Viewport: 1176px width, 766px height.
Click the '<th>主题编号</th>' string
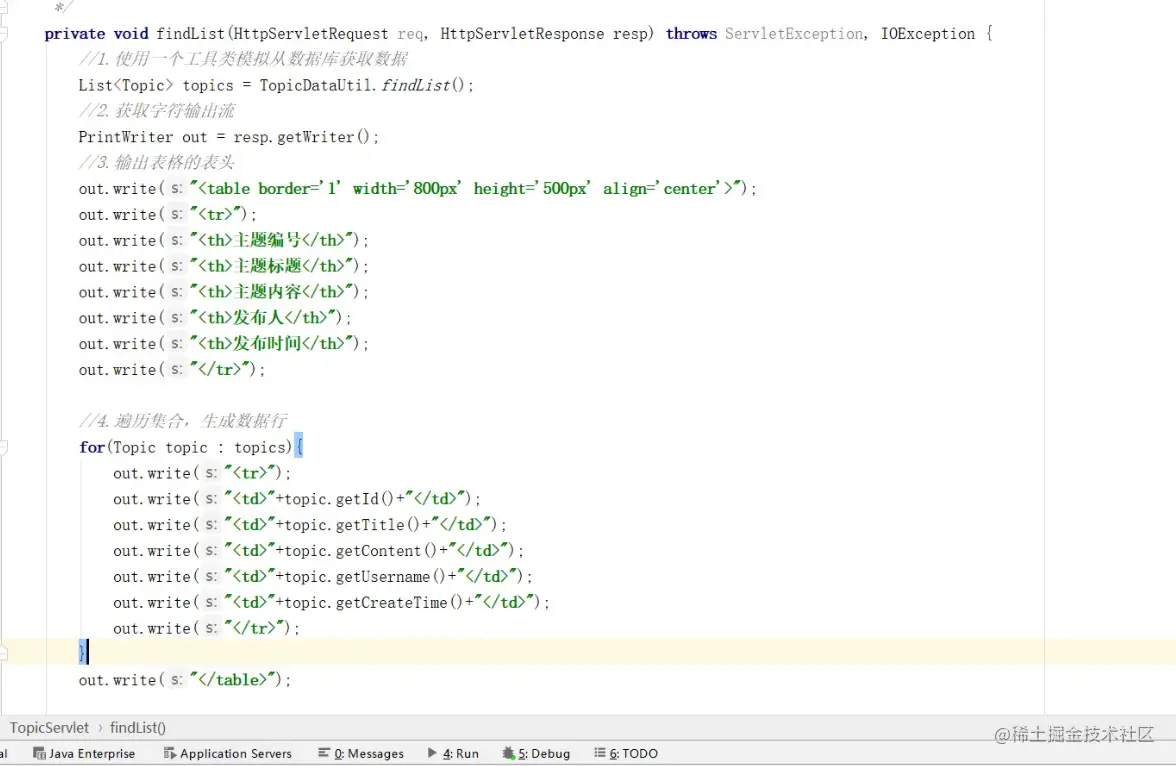click(272, 240)
